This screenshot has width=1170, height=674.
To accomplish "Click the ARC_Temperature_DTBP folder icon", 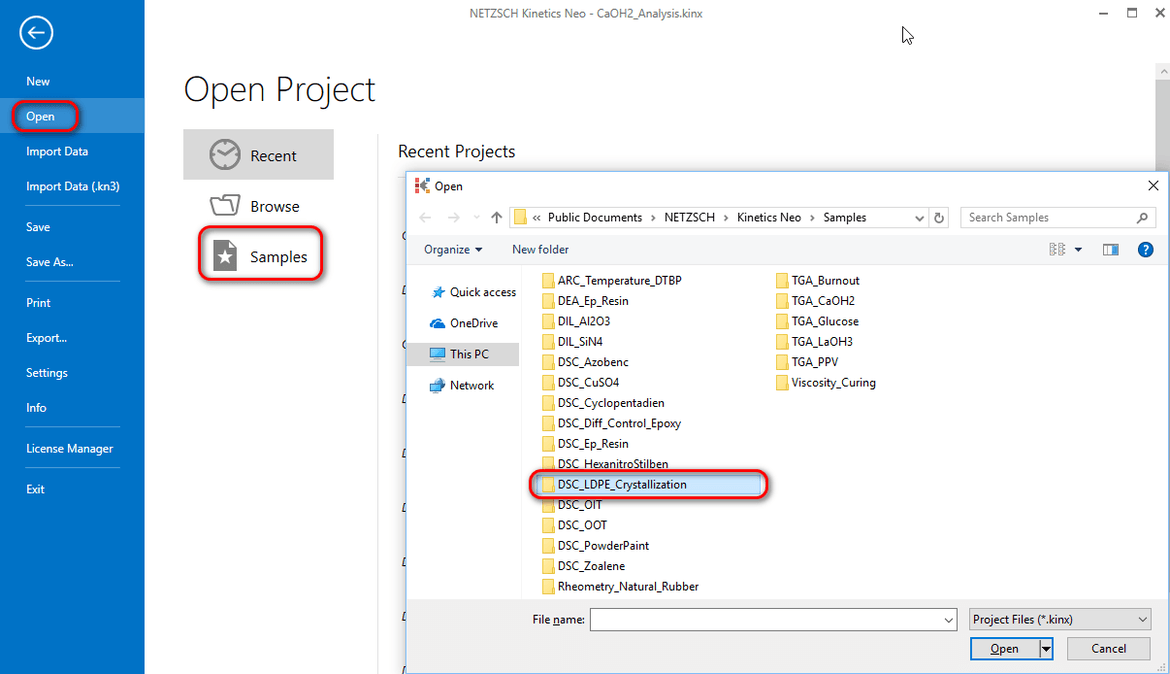I will (548, 281).
